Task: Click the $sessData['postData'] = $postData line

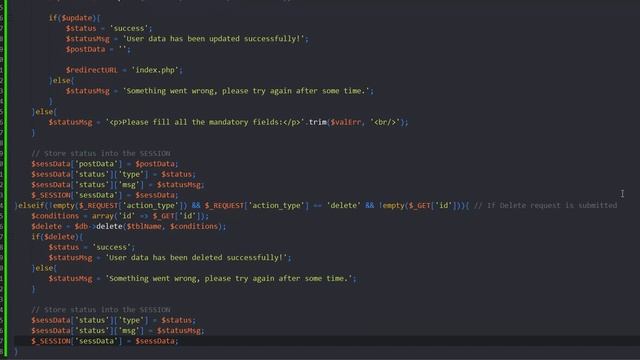Action: 105,164
